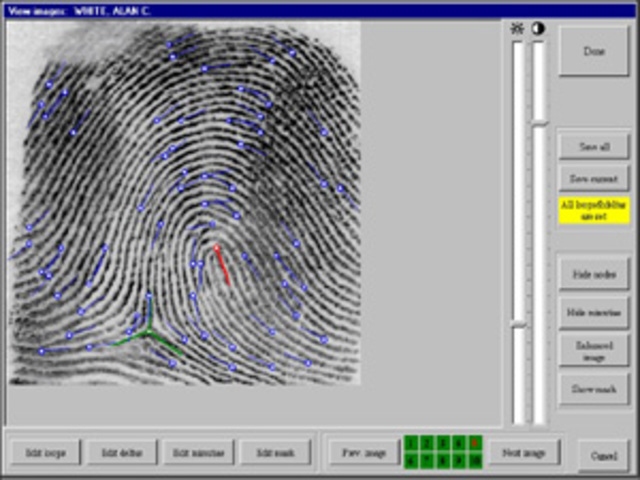Toggle the Enhanced image button
The image size is (640, 480).
(594, 351)
